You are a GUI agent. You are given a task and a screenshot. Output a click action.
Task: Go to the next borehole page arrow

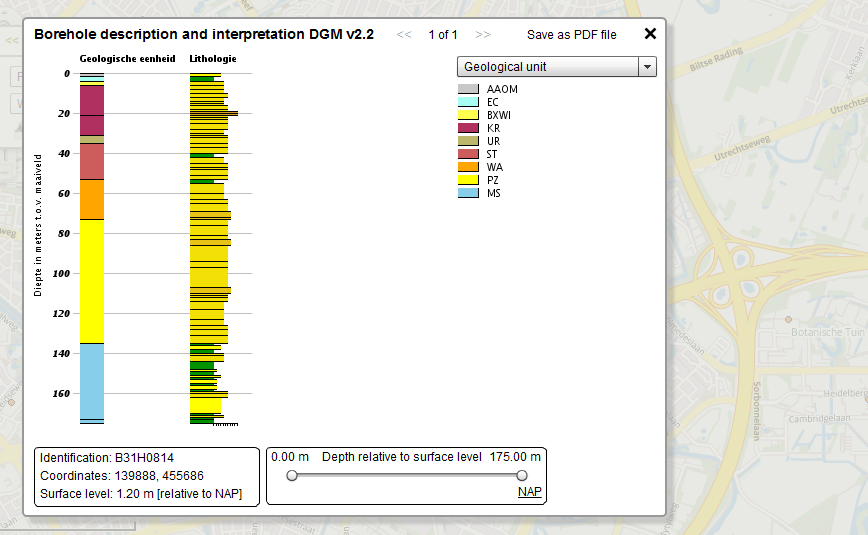(483, 35)
